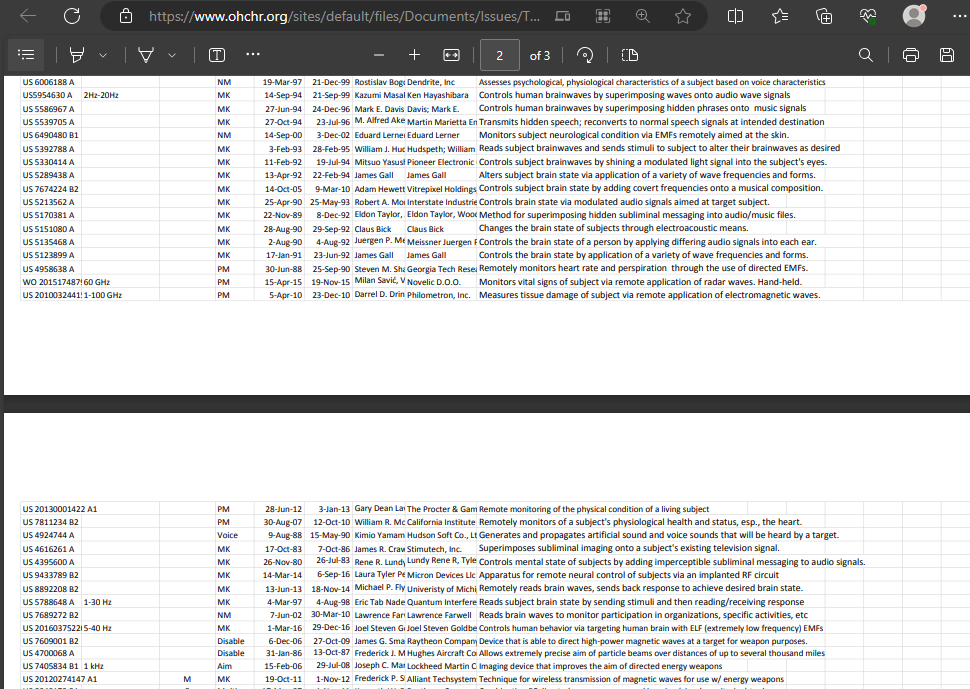The width and height of the screenshot is (970, 689).
Task: Open browser Settings and more menu
Action: click(x=959, y=16)
